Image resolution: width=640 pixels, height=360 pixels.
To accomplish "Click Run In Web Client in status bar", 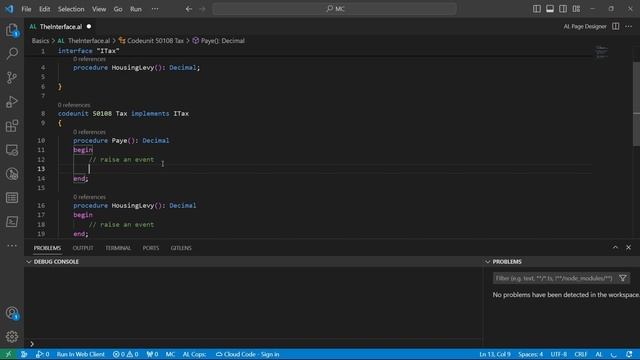I will click(80, 354).
